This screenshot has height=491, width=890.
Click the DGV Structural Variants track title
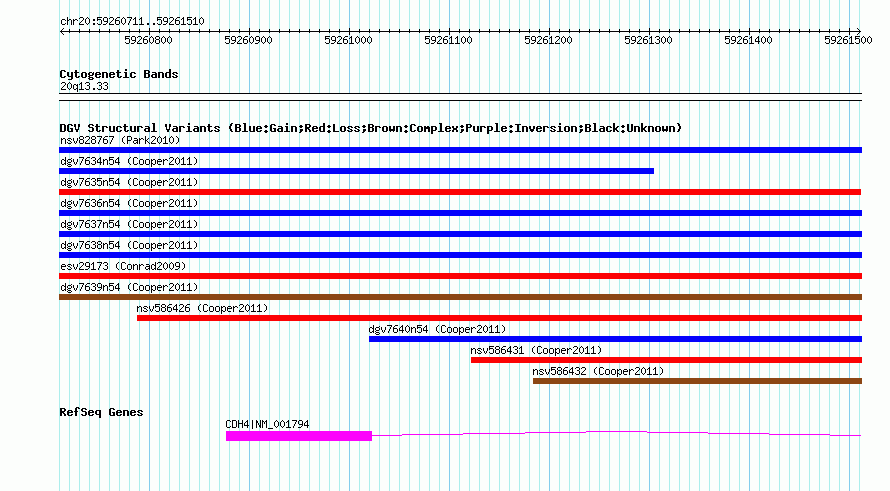click(370, 128)
